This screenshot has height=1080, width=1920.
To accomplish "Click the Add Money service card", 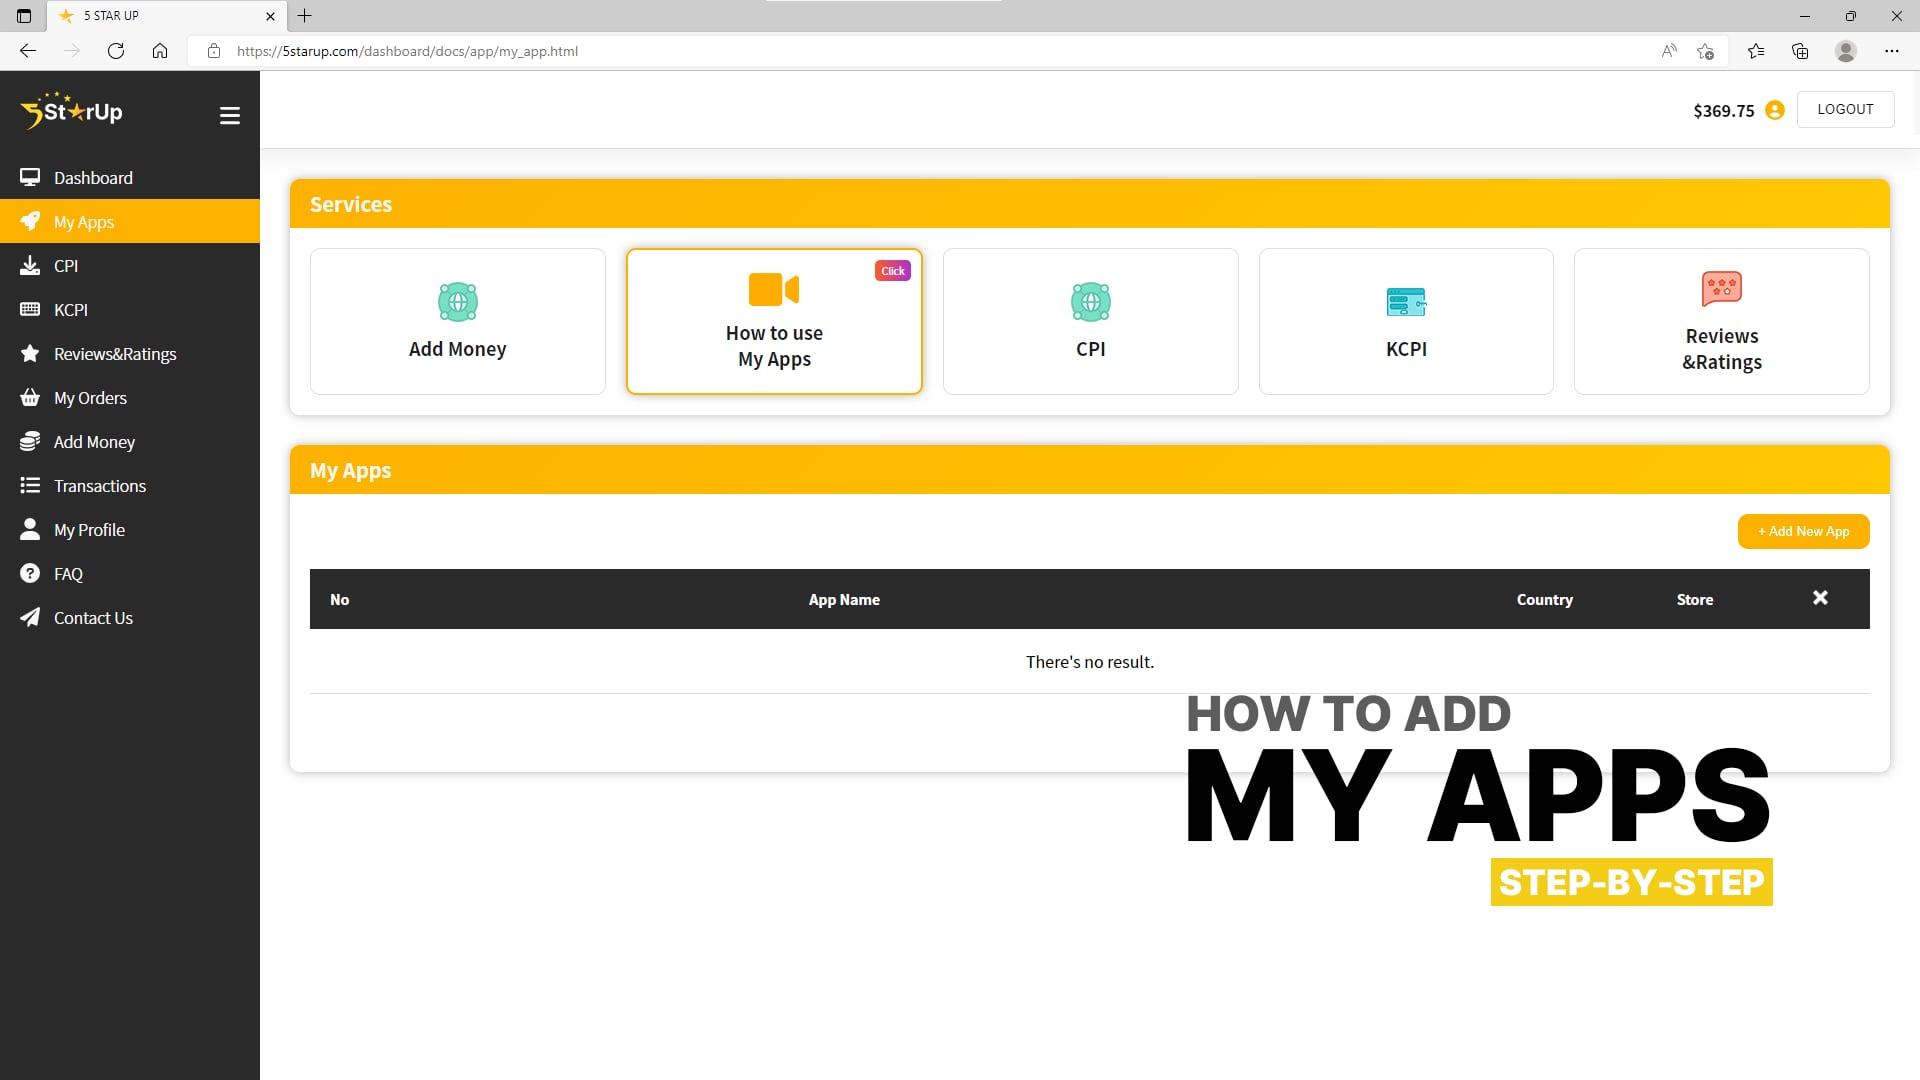I will [x=458, y=321].
